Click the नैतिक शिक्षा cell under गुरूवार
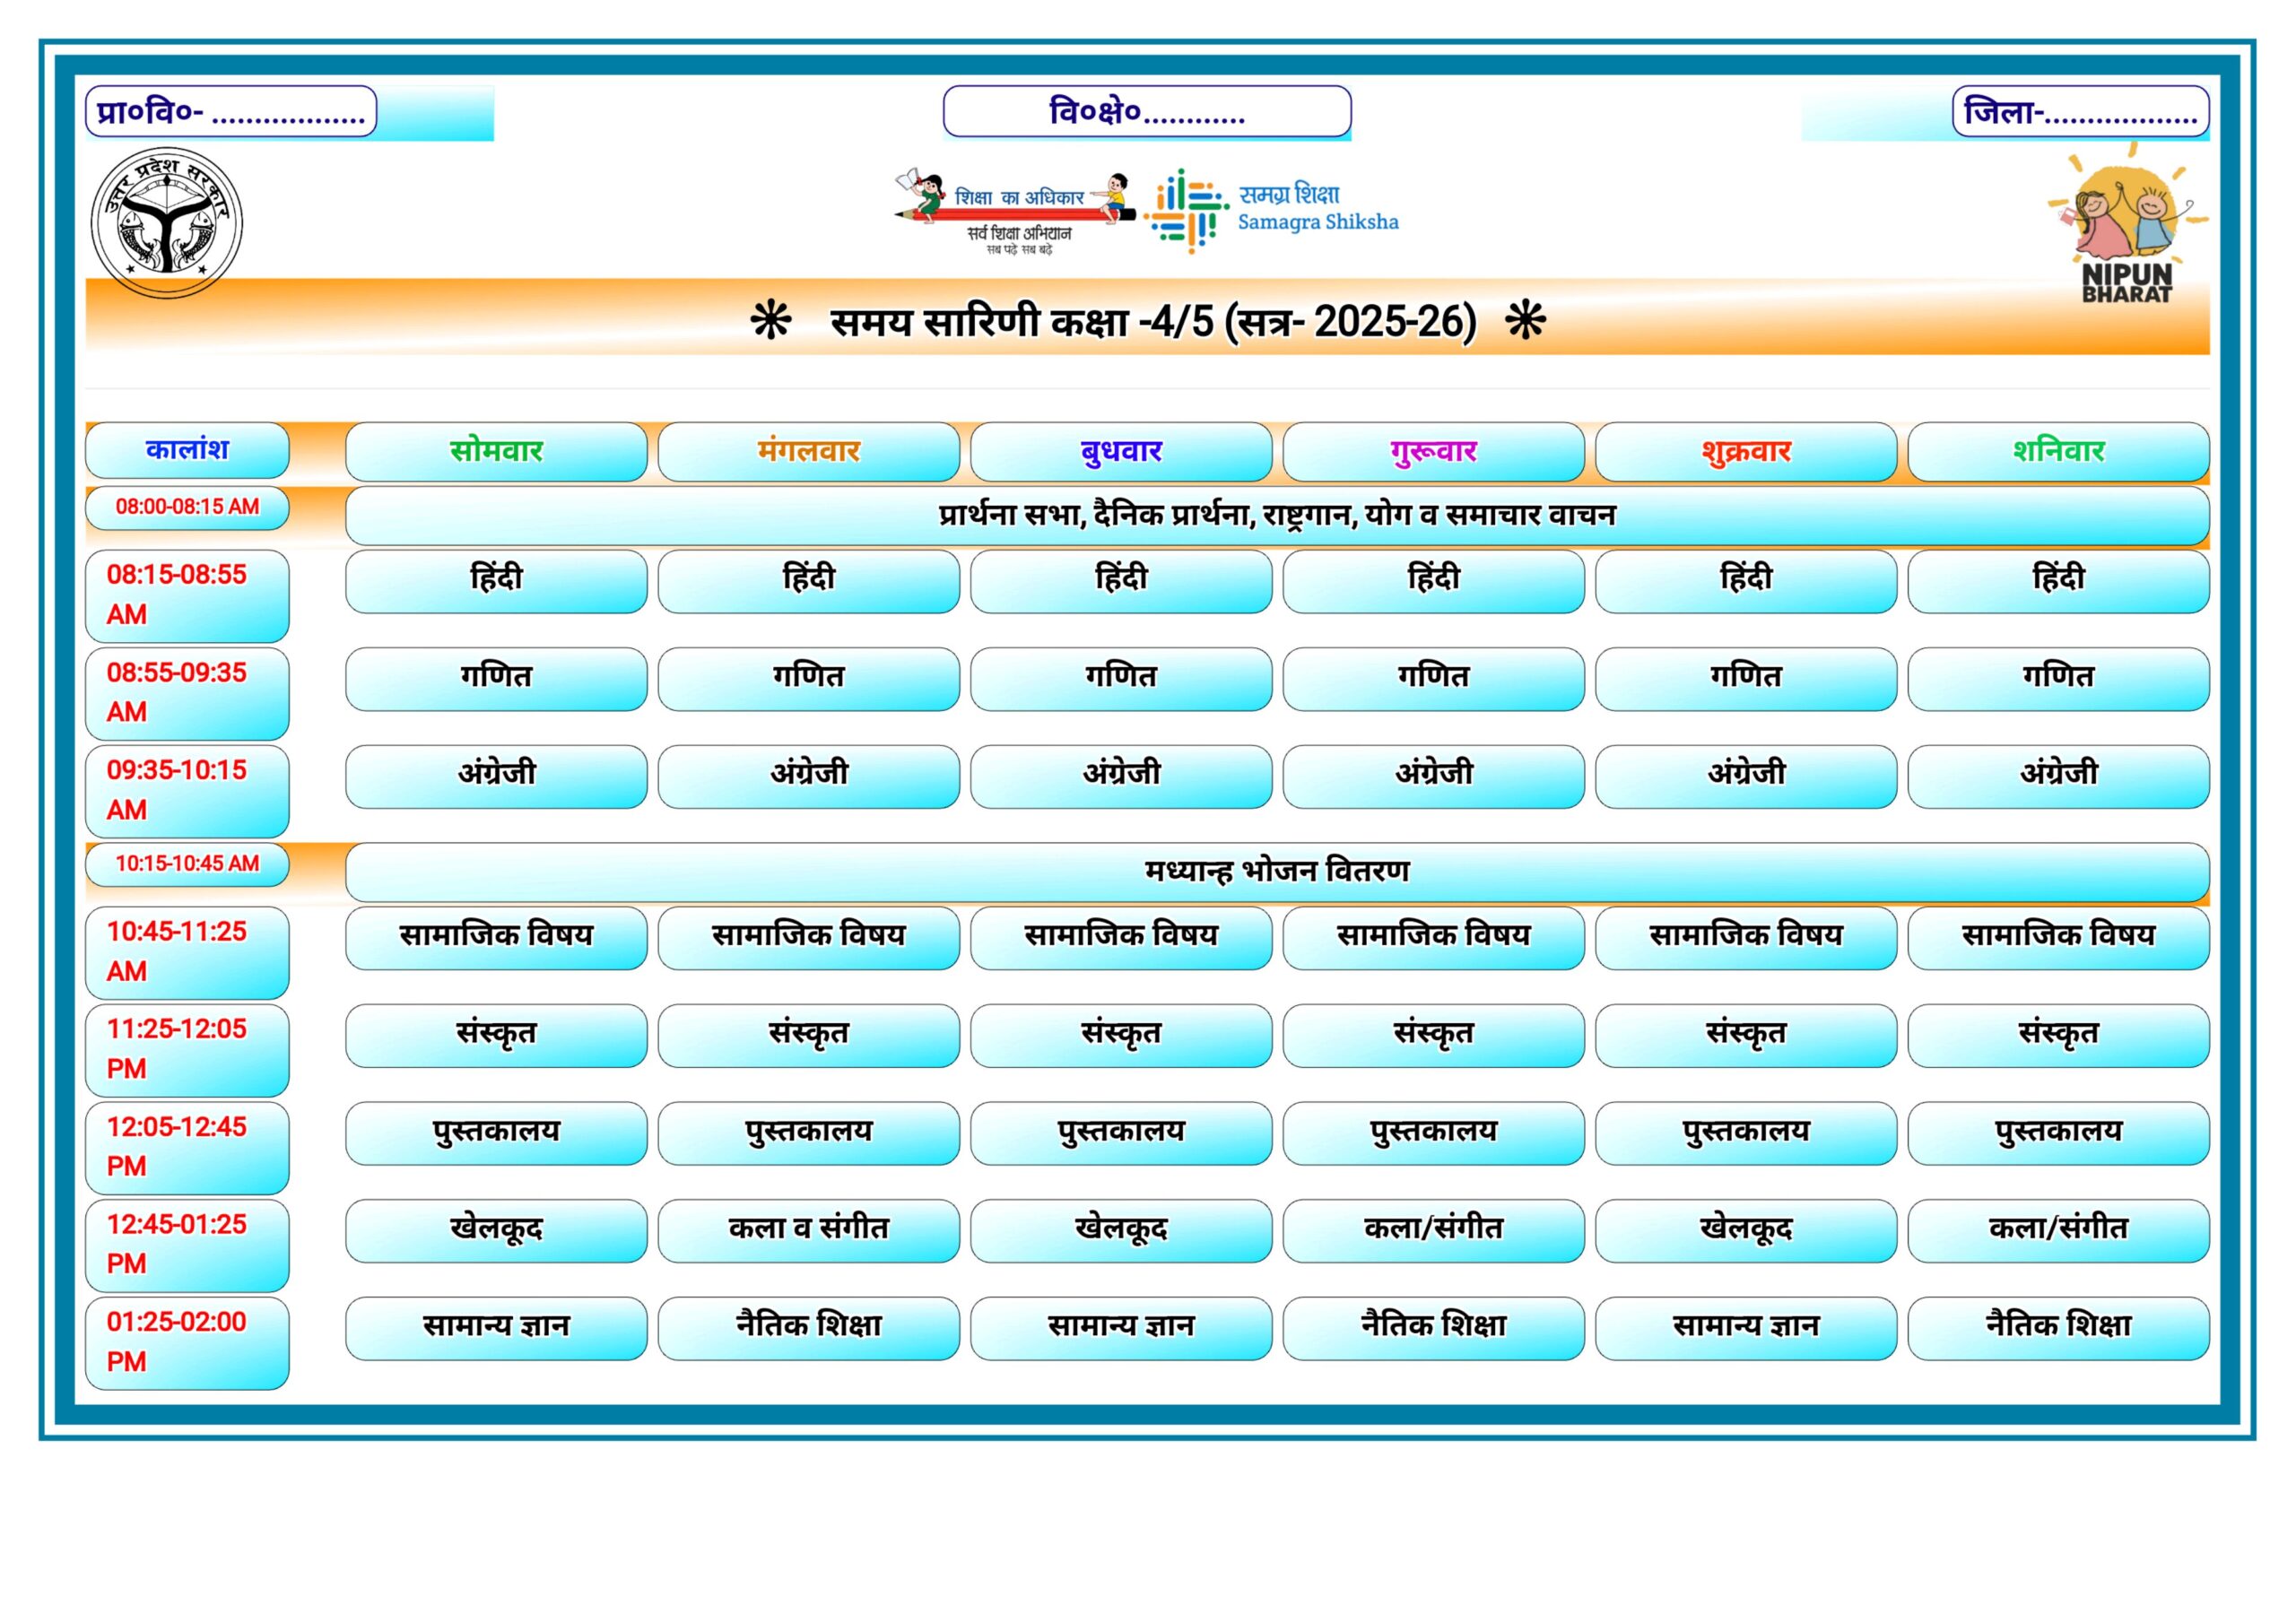 [x=1434, y=1328]
